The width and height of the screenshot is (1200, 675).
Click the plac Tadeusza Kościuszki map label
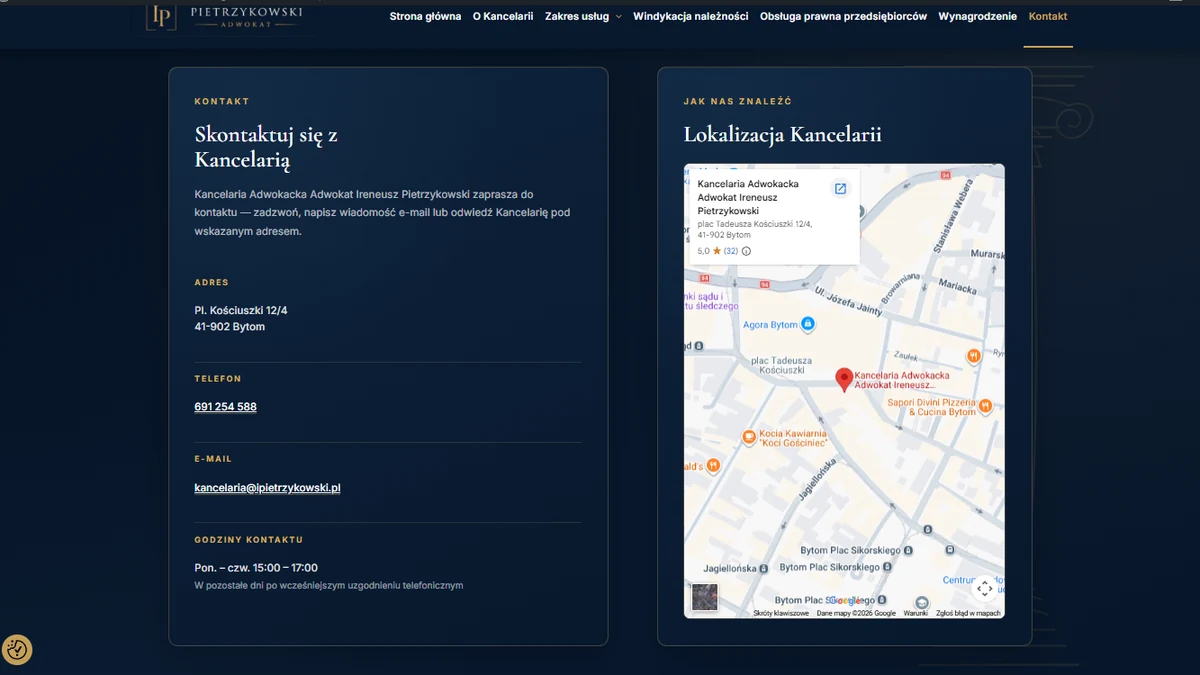(781, 365)
